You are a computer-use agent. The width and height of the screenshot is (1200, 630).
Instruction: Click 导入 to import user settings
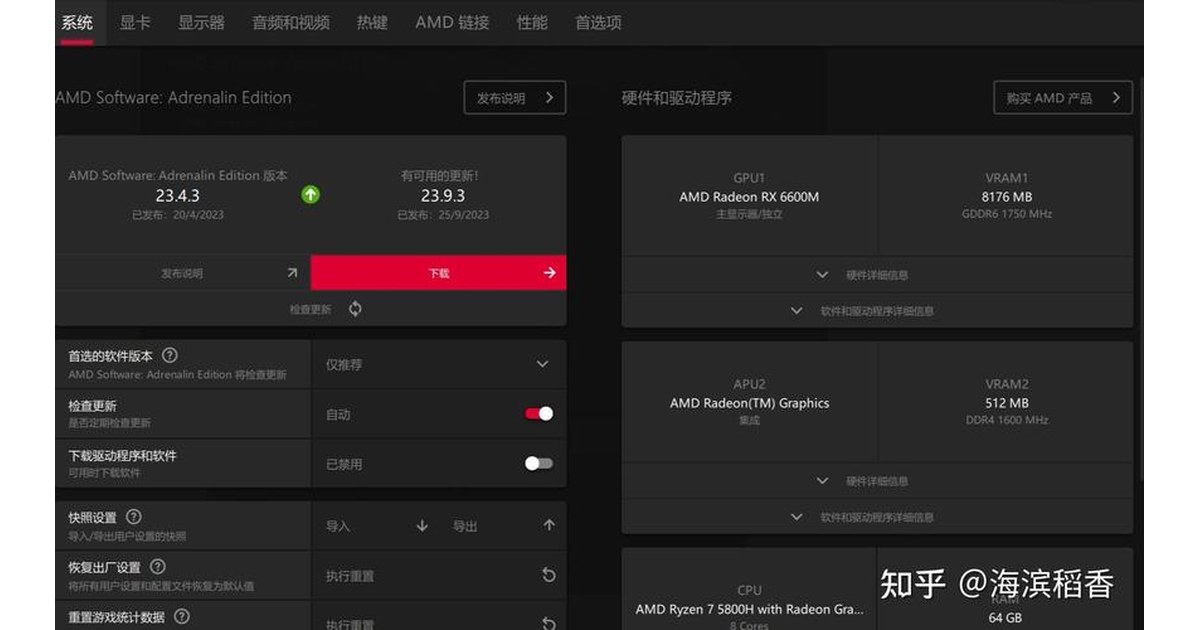point(338,526)
